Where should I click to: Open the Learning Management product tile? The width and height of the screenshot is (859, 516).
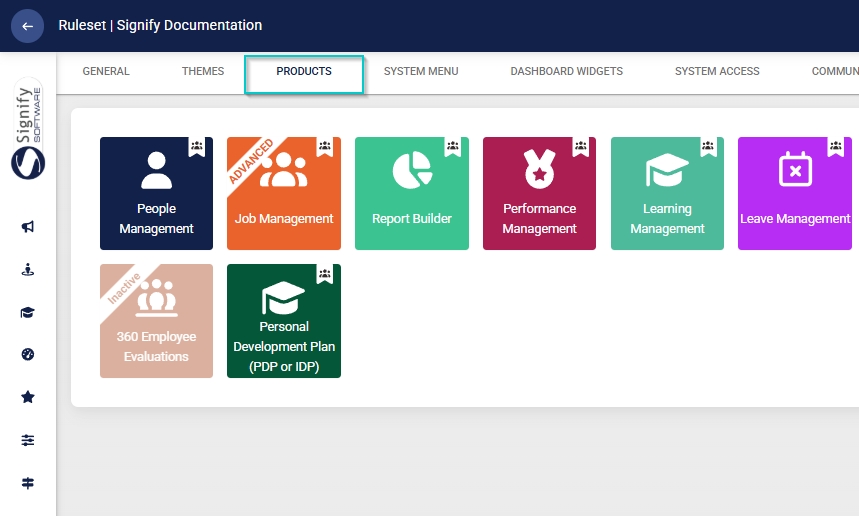coord(667,193)
